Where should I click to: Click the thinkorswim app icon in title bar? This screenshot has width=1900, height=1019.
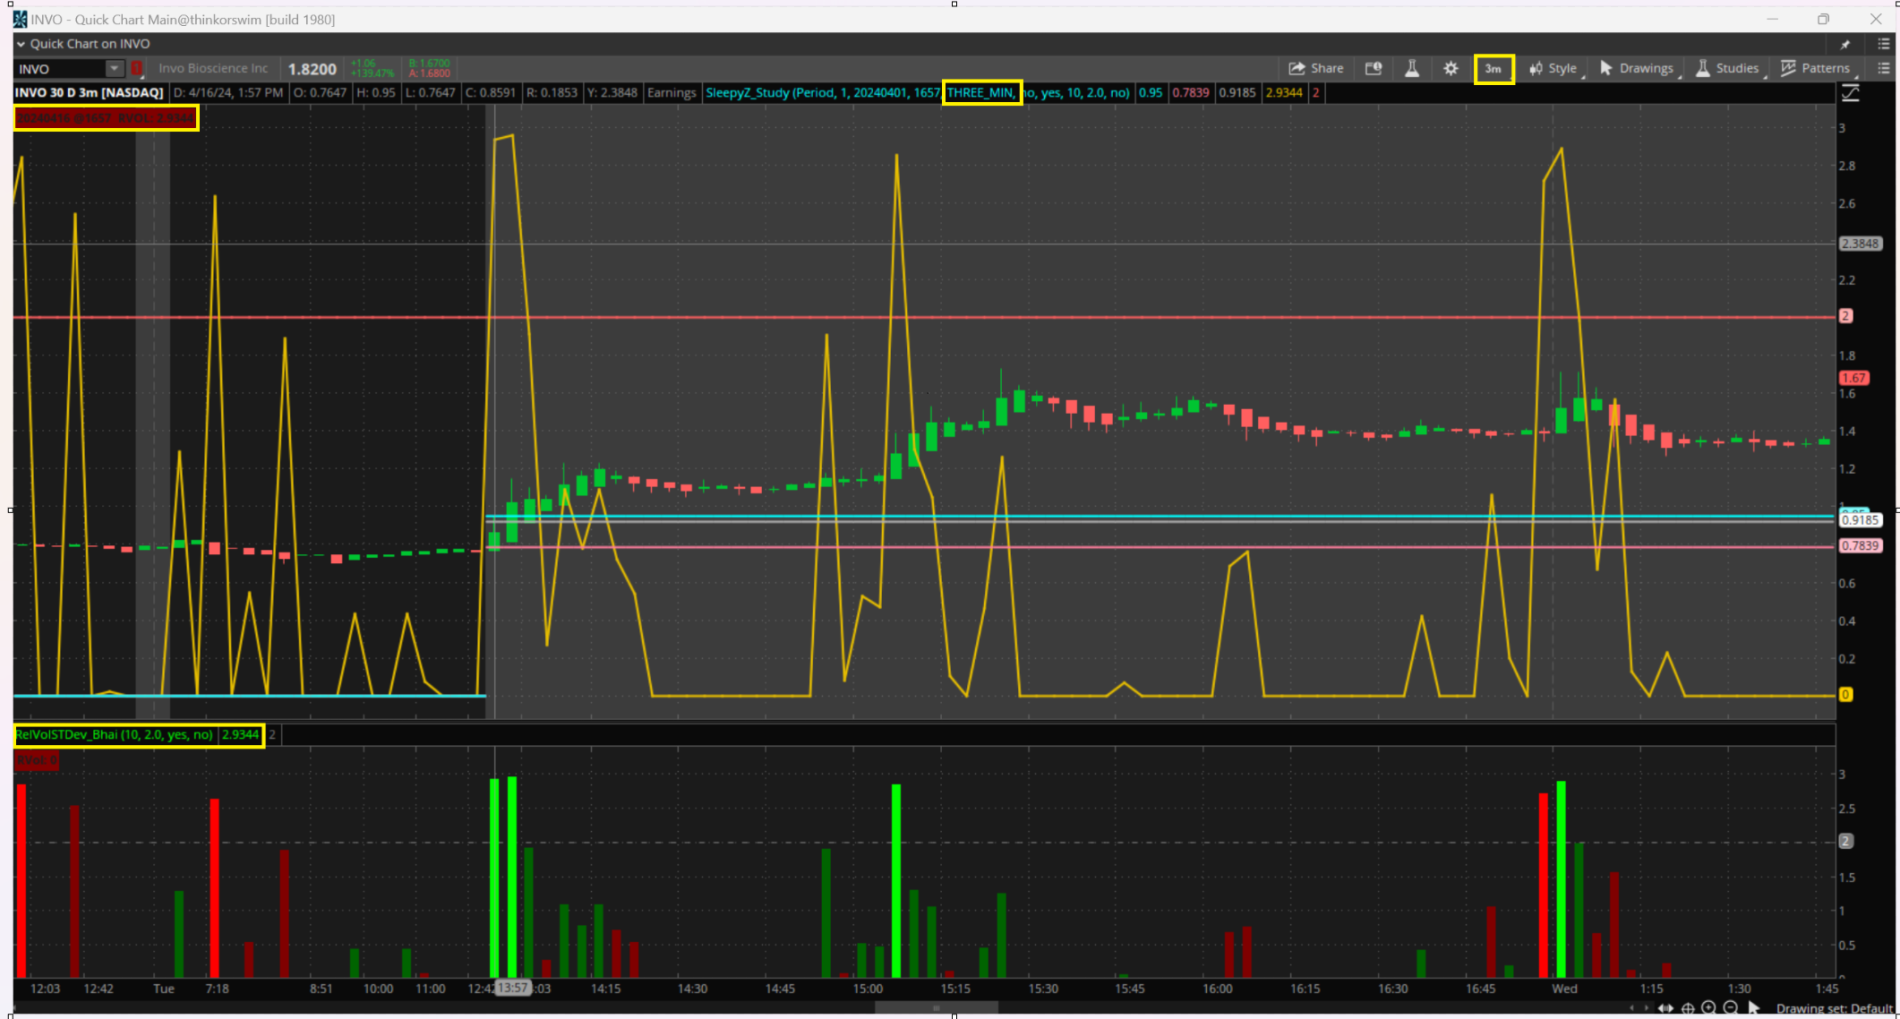click(20, 19)
